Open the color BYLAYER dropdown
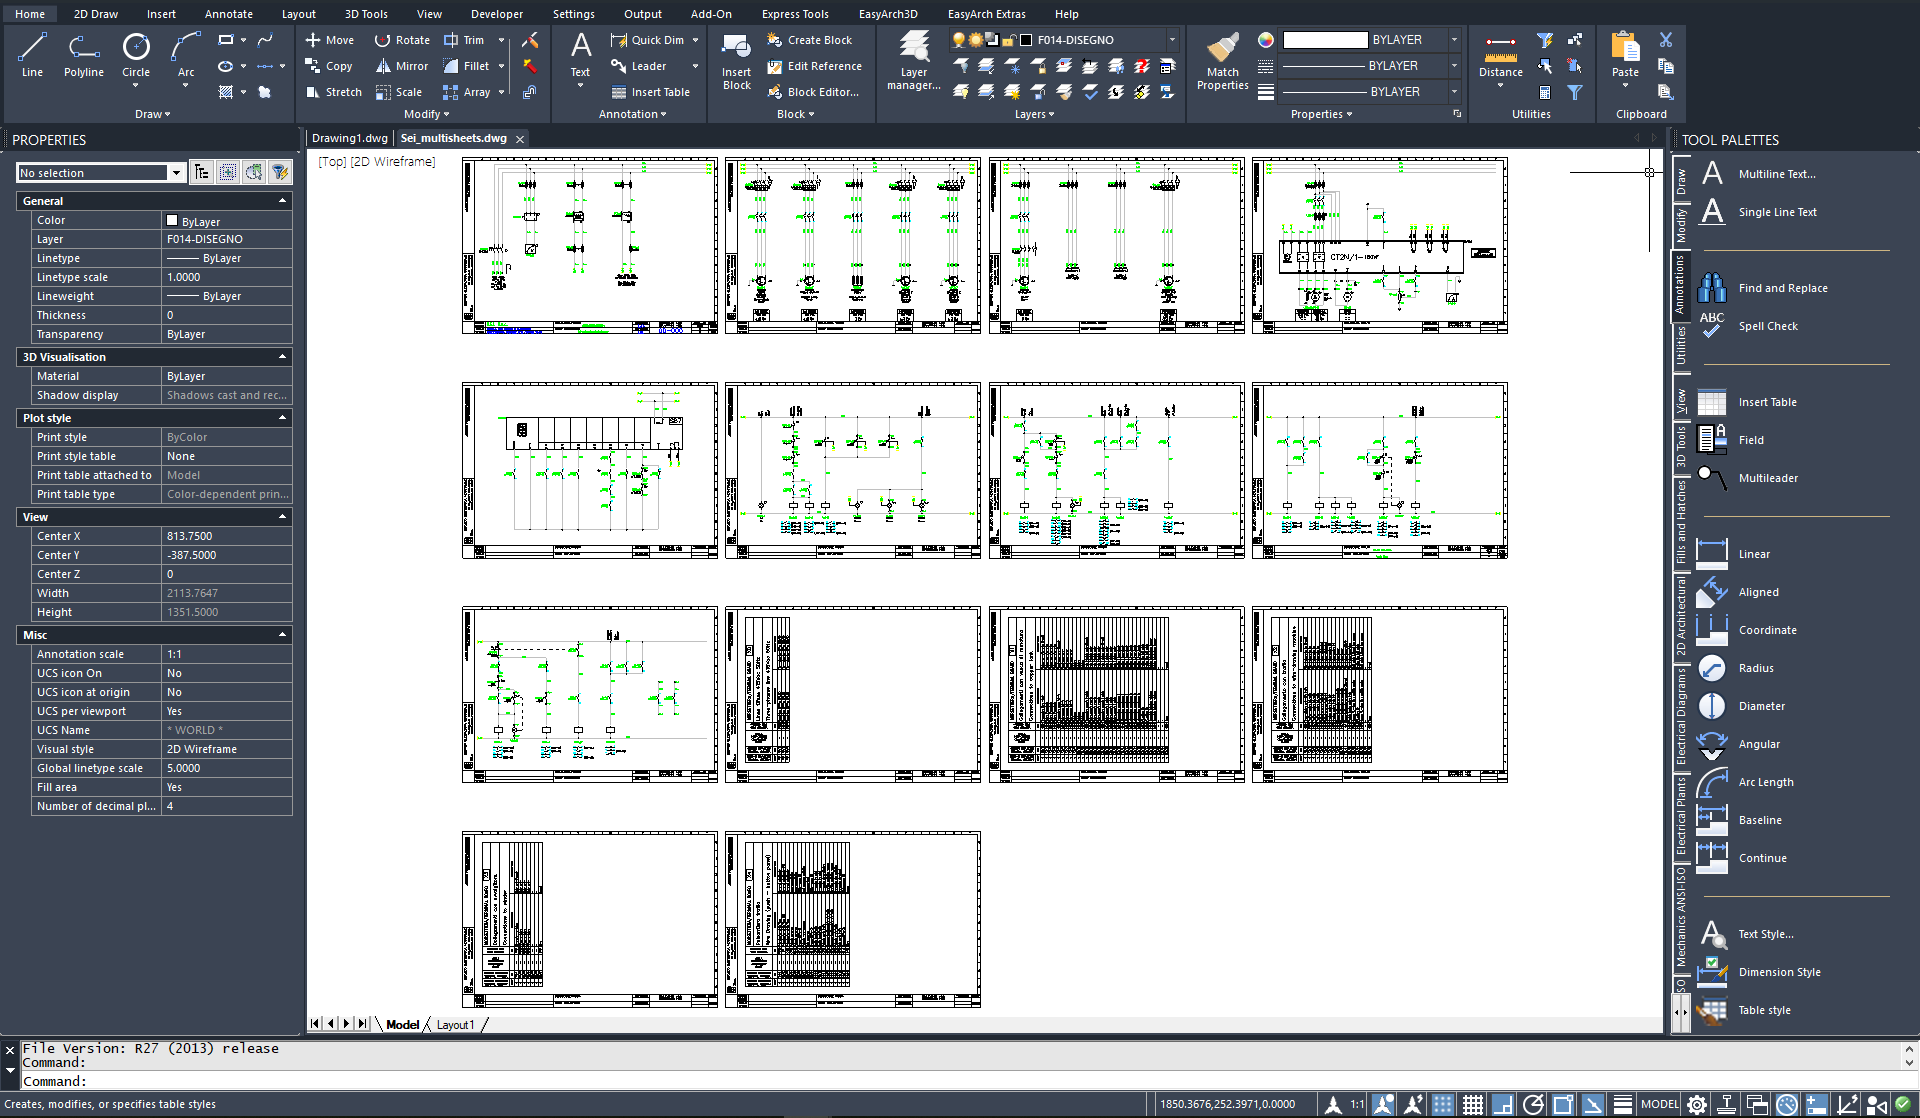1920x1118 pixels. click(1453, 40)
